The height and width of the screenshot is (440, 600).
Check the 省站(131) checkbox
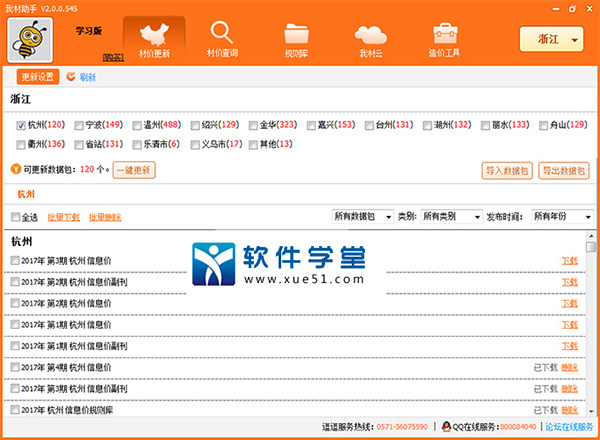79,145
